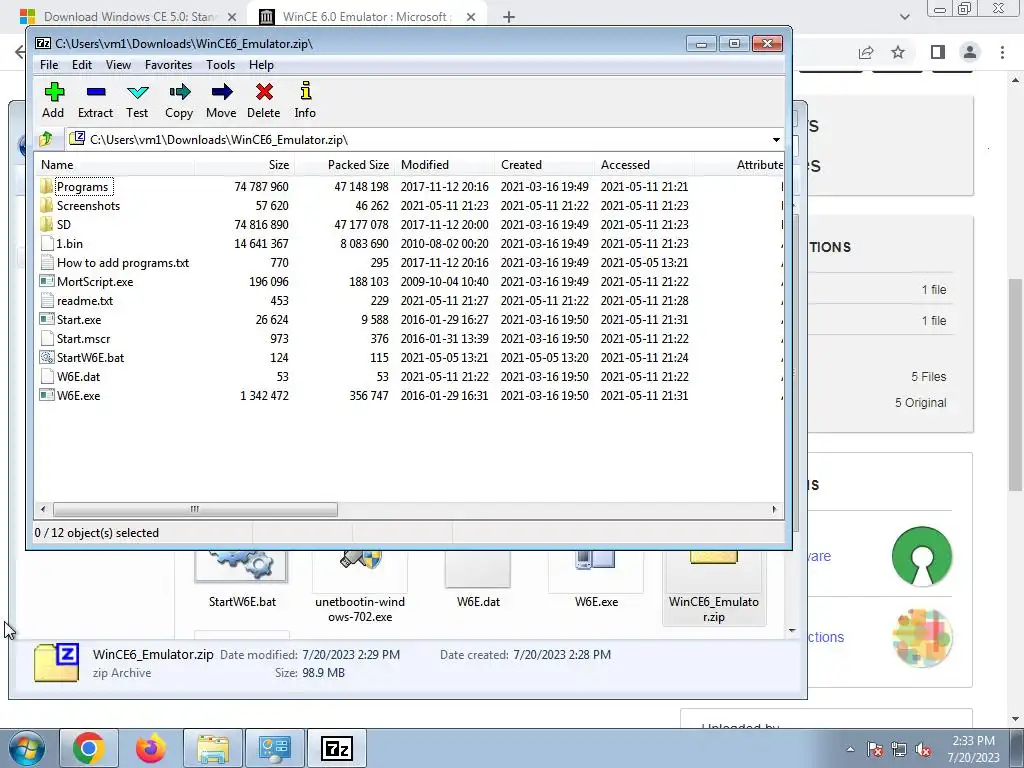Open File Explorer from the taskbar
Viewport: 1024px width, 768px height.
[213, 748]
